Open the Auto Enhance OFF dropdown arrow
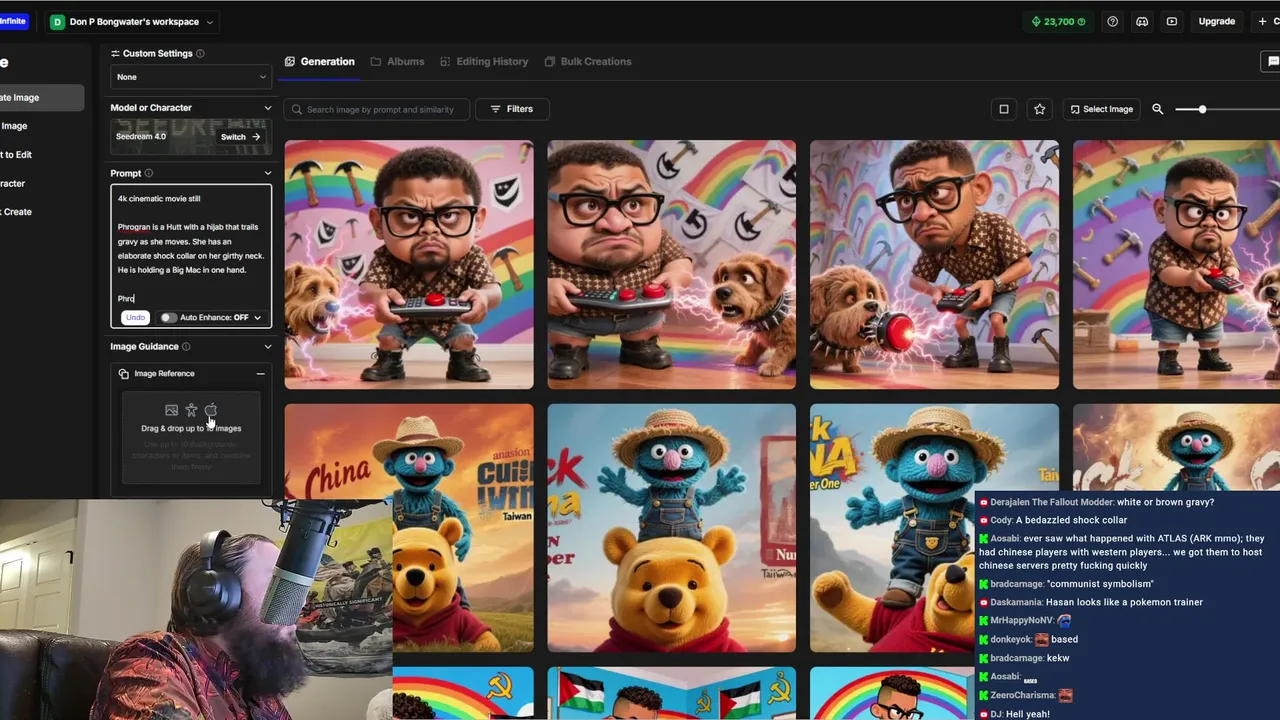The height and width of the screenshot is (720, 1280). click(x=257, y=318)
